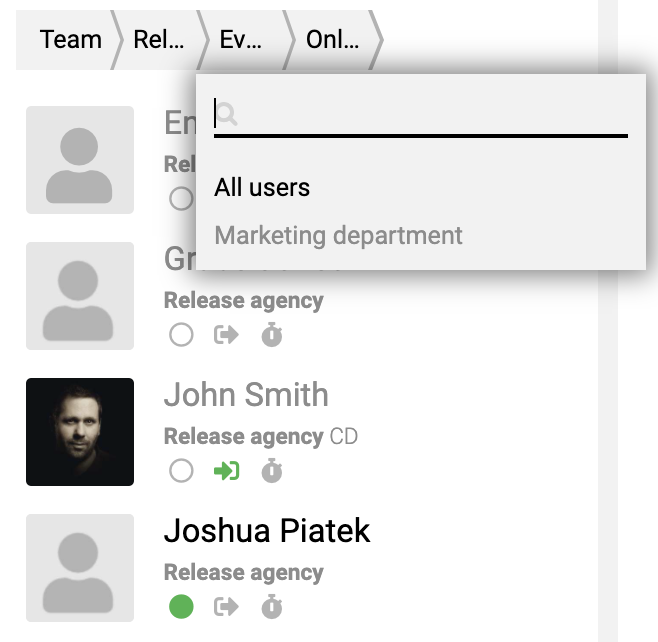
Task: Focus the search field in popup
Action: click(421, 115)
